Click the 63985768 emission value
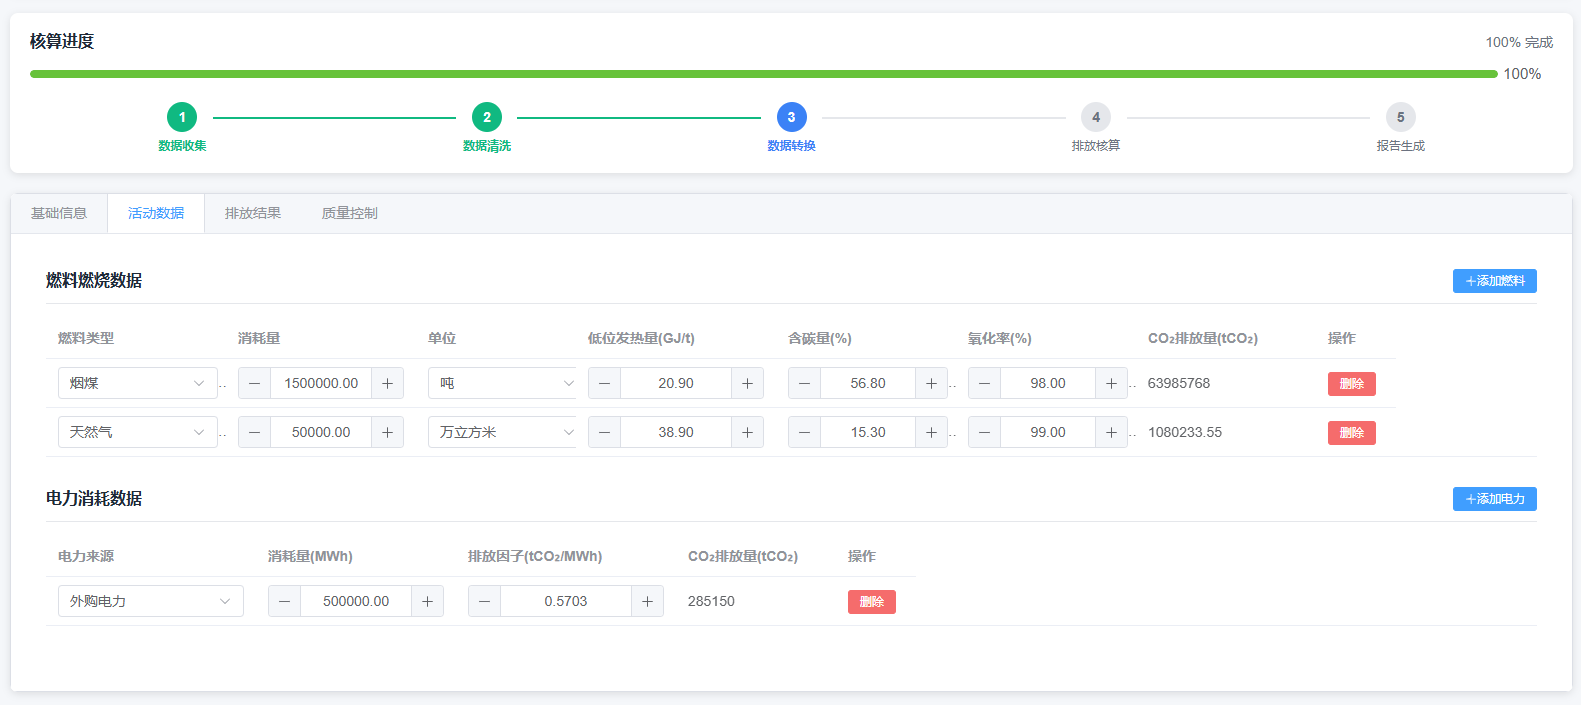This screenshot has height=705, width=1581. [1179, 383]
